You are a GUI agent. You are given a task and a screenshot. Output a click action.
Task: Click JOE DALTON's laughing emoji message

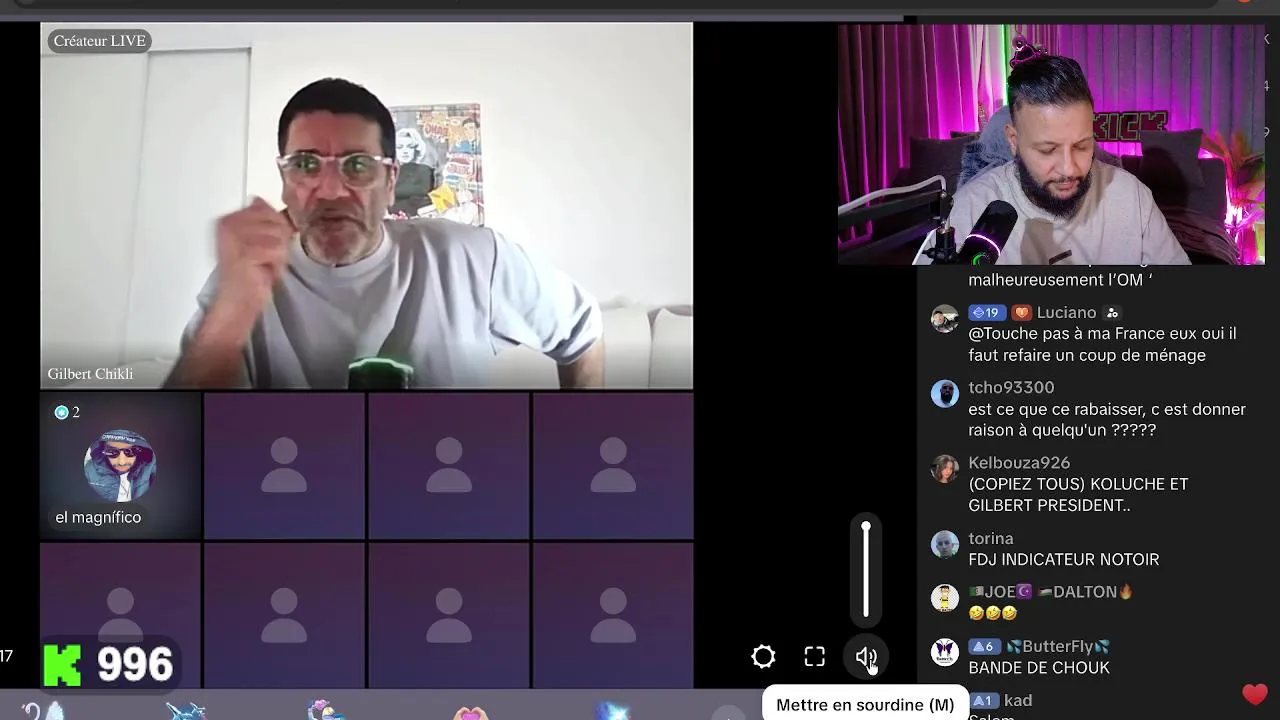[x=993, y=613]
